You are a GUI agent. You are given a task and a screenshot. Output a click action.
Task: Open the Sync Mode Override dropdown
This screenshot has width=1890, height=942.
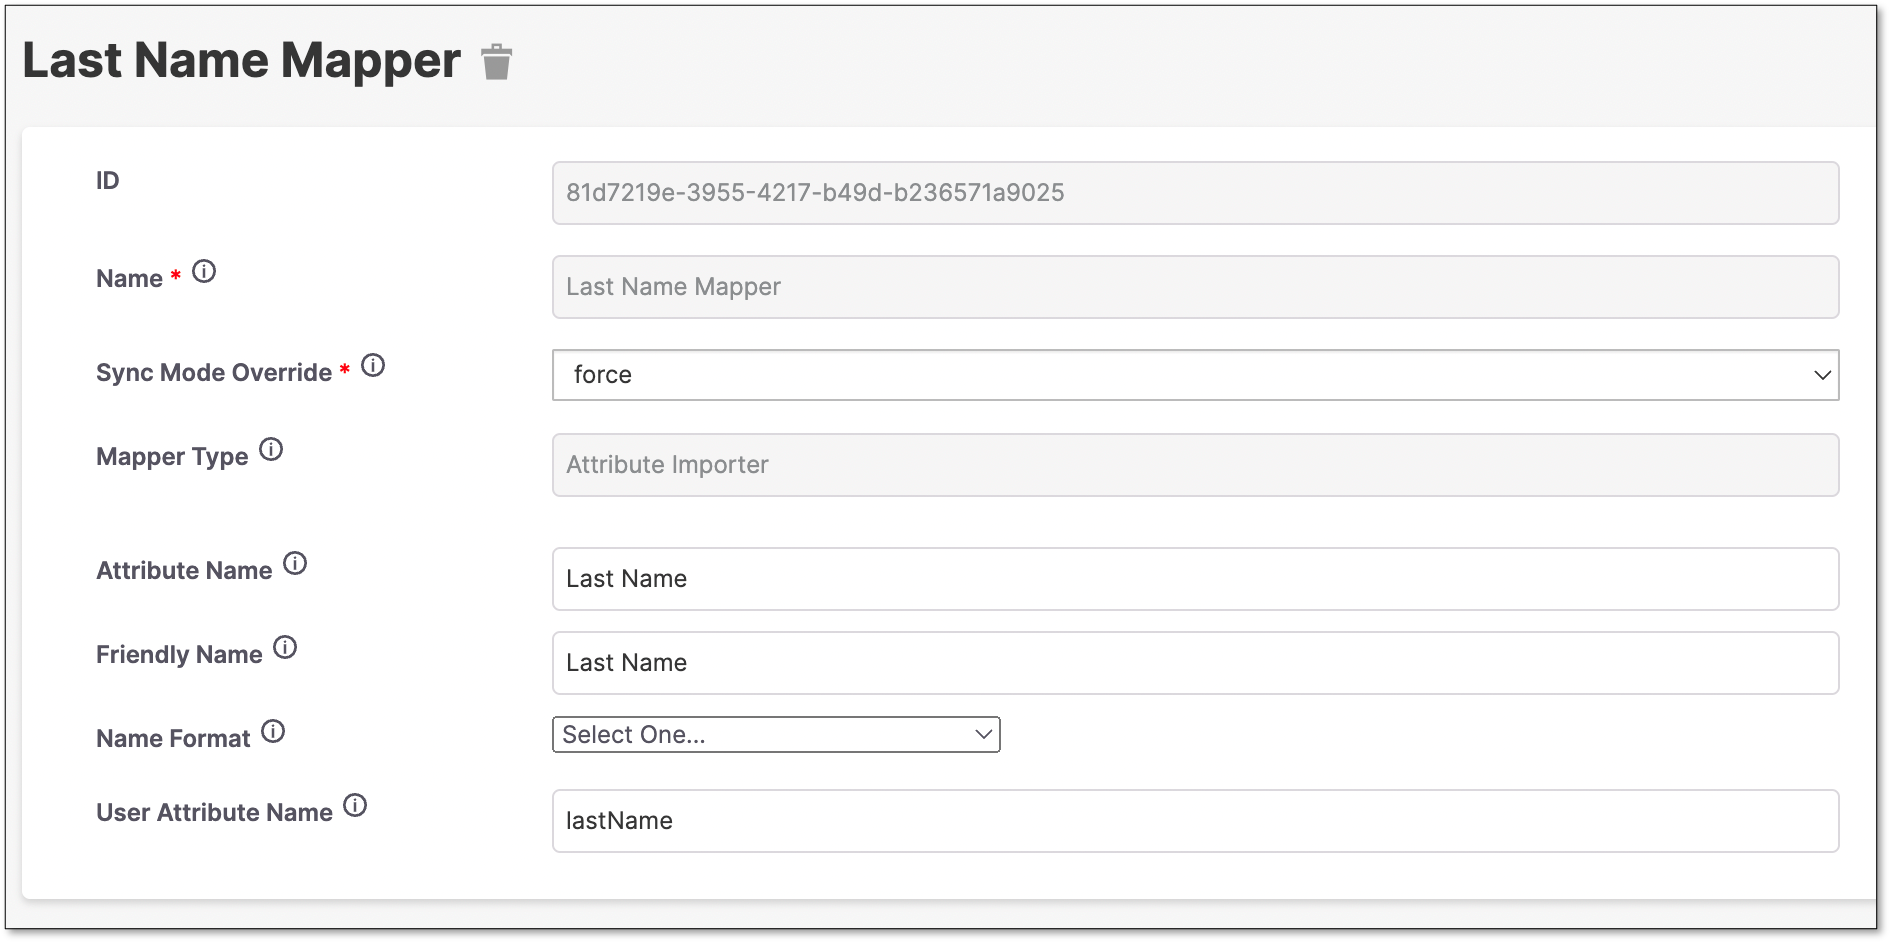(x=1195, y=375)
